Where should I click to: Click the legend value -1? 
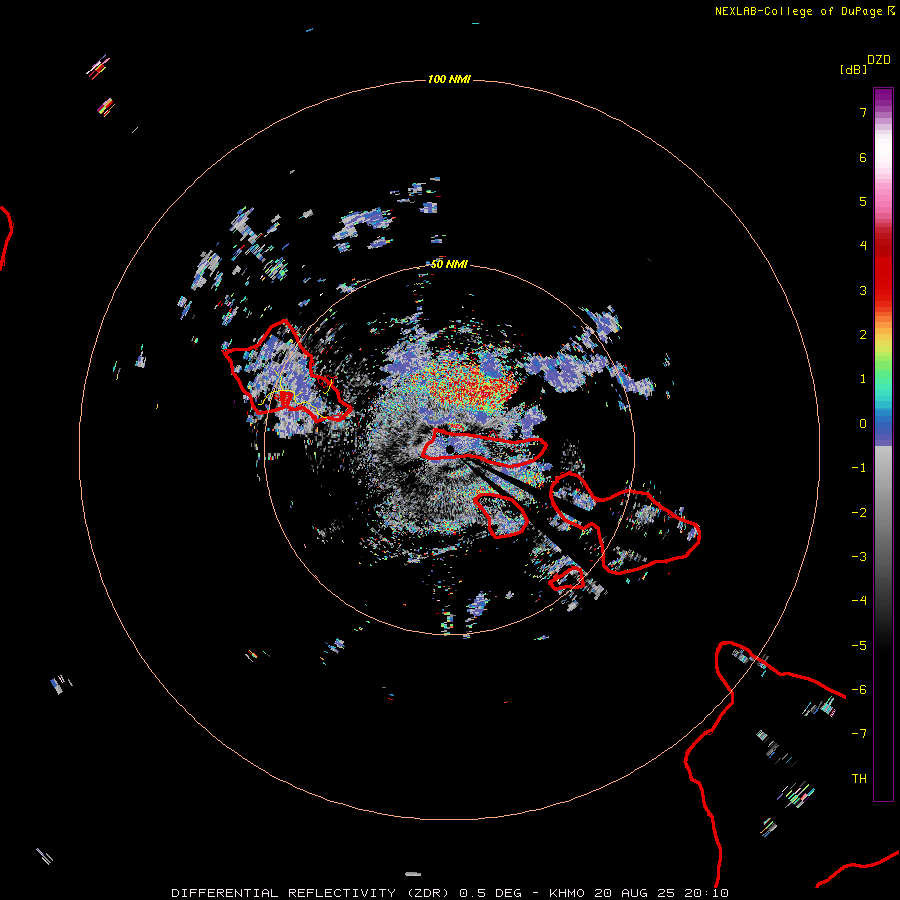(859, 468)
